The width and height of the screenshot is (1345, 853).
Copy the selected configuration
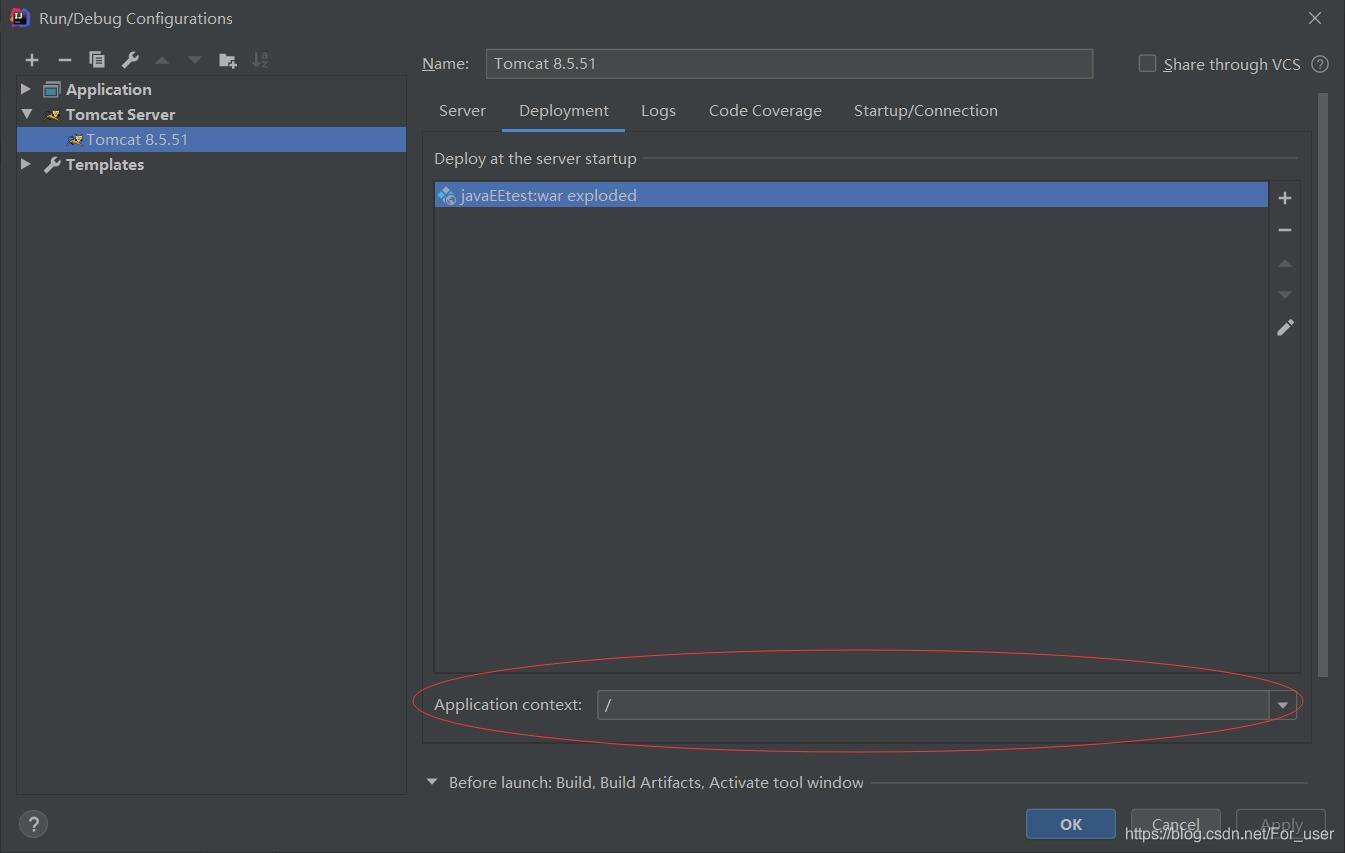(97, 60)
